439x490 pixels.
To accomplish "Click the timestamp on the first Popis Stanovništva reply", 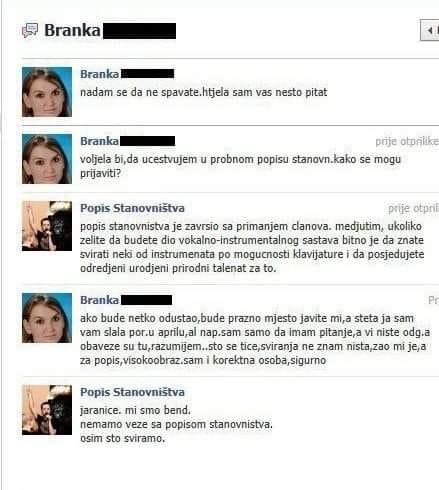I will pos(413,209).
